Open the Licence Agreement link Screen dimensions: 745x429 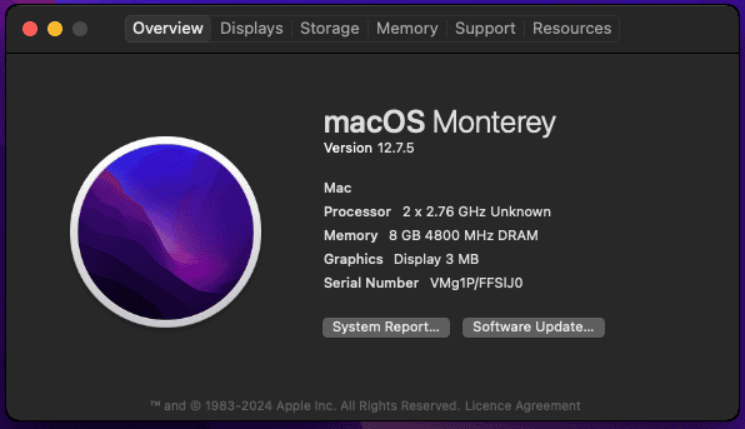[523, 406]
